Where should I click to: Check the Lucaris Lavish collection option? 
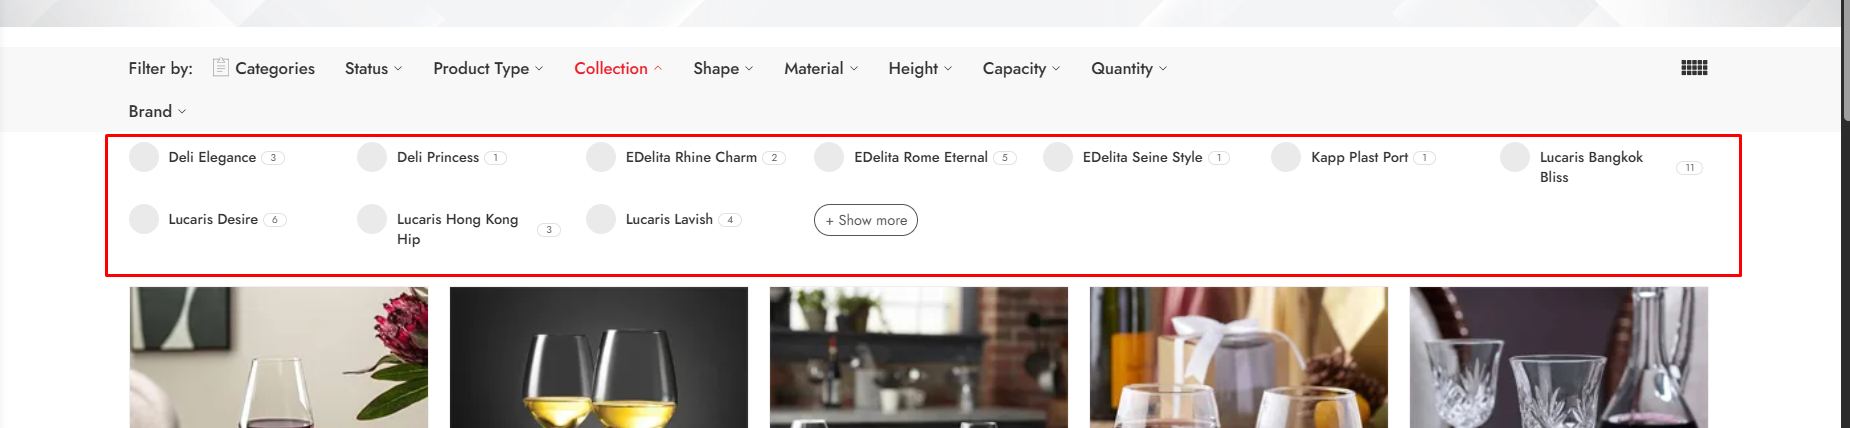tap(601, 219)
